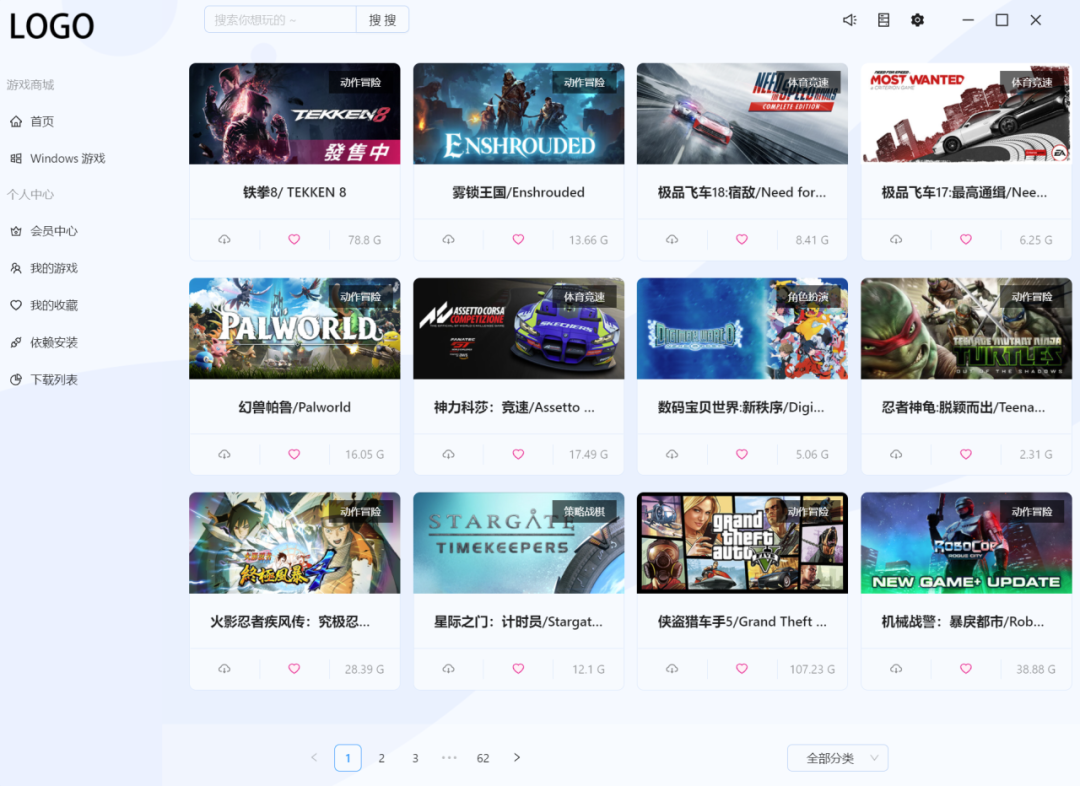Go to next page with the arrow
The width and height of the screenshot is (1080, 786).
point(517,758)
